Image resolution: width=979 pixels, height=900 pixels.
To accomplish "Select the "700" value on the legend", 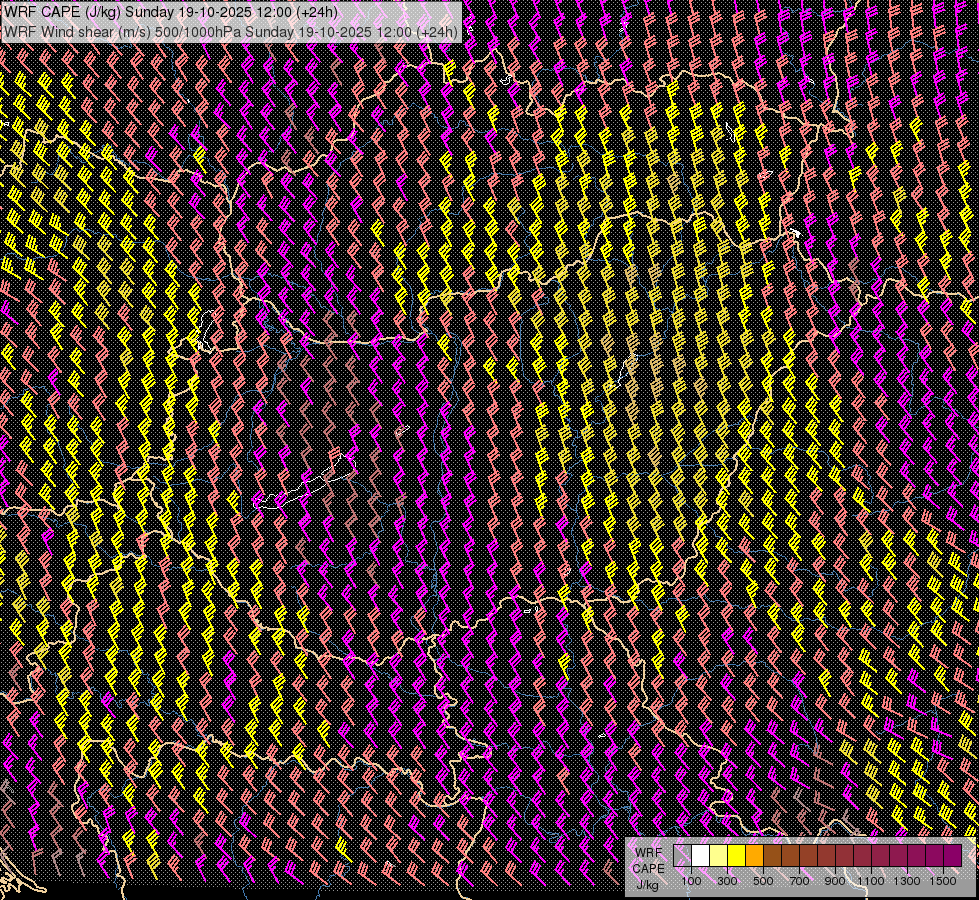I will [x=799, y=881].
